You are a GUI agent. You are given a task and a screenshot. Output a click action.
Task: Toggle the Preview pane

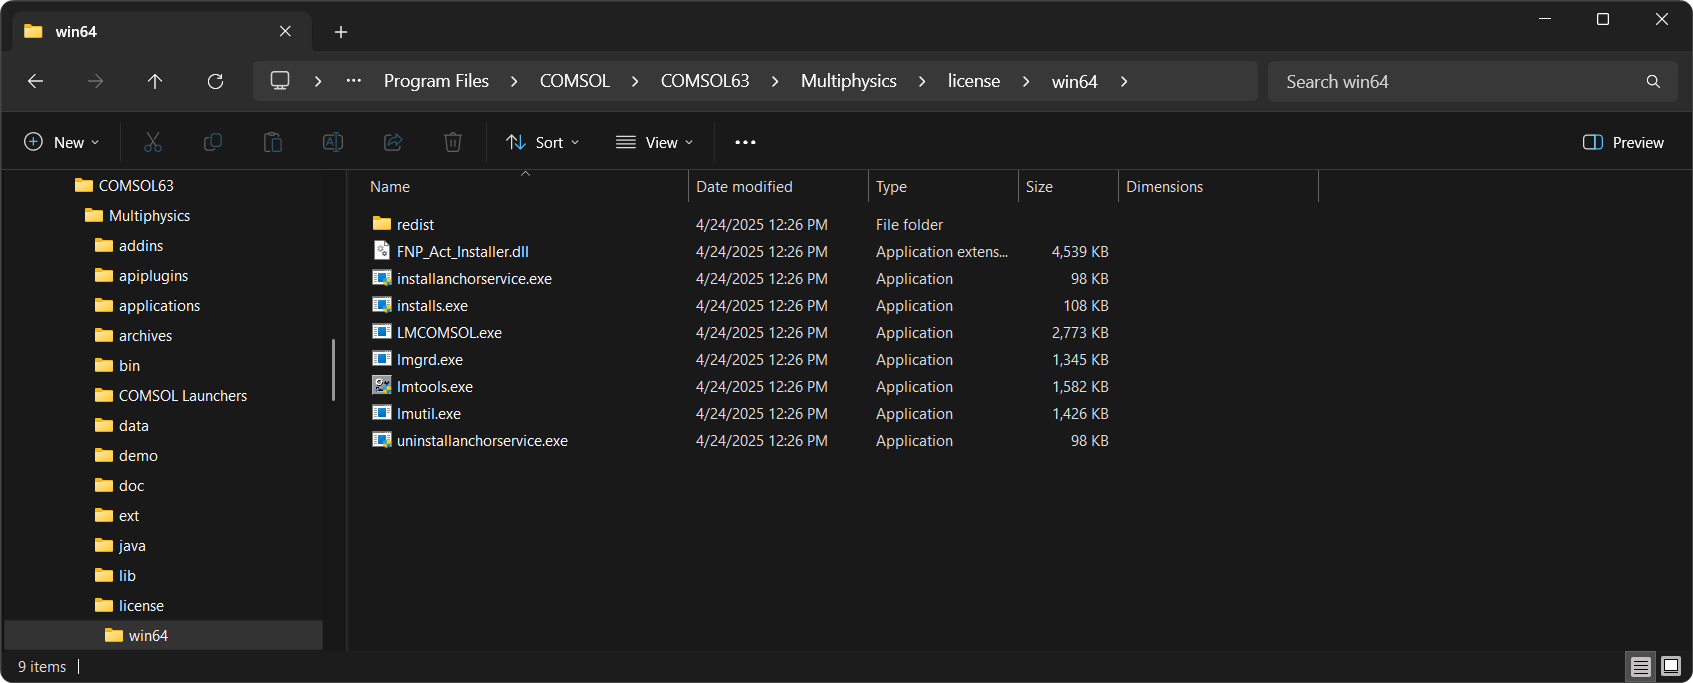tap(1623, 142)
